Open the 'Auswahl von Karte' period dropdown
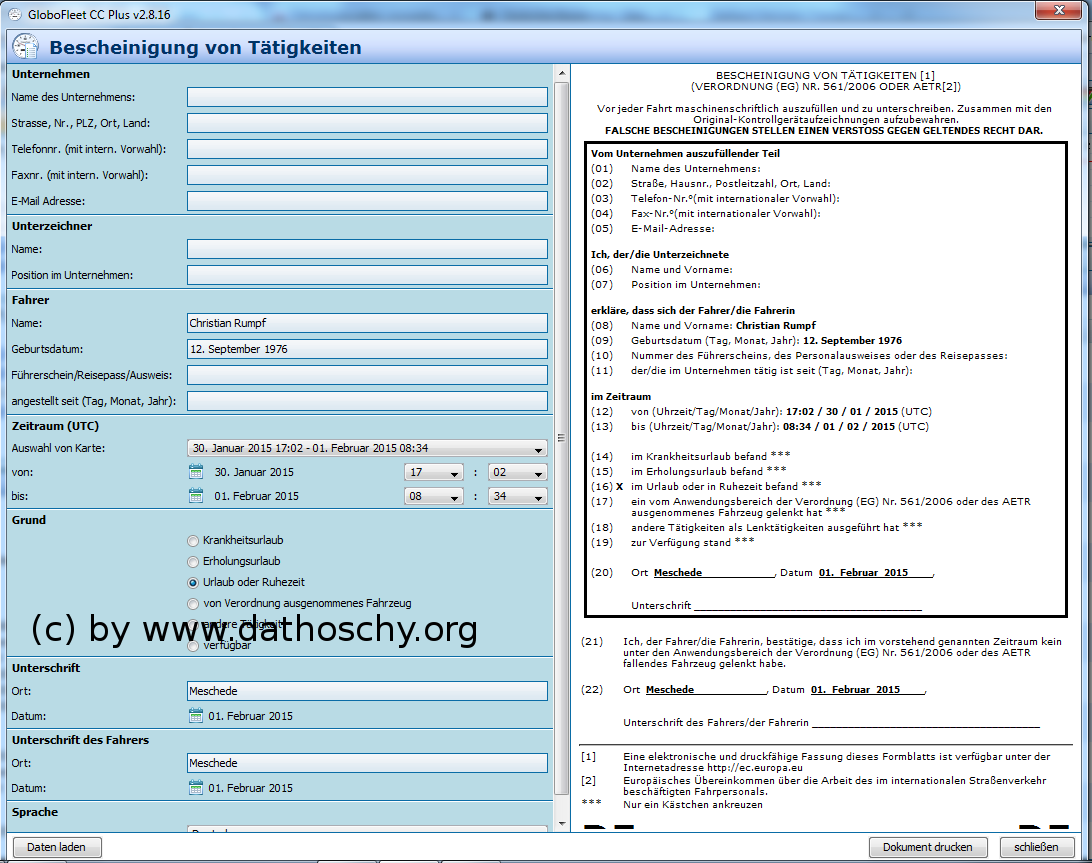1092x863 pixels. 367,449
